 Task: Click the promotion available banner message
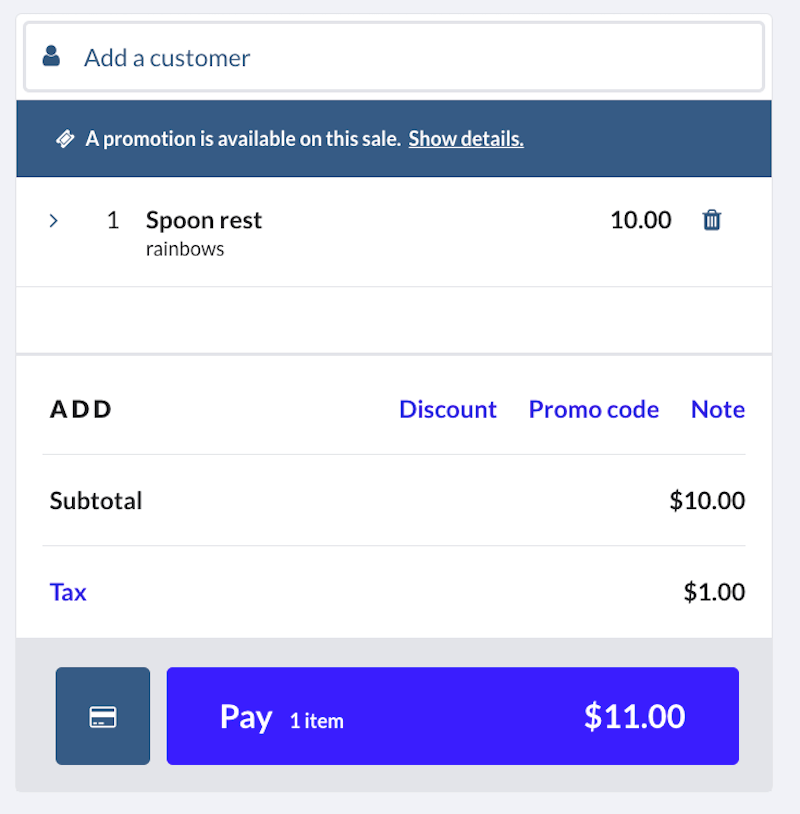(x=243, y=139)
